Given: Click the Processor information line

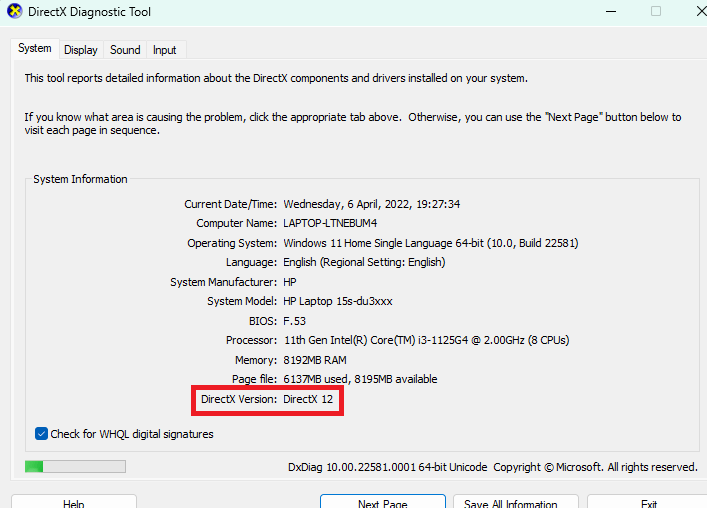Looking at the screenshot, I should (x=426, y=340).
